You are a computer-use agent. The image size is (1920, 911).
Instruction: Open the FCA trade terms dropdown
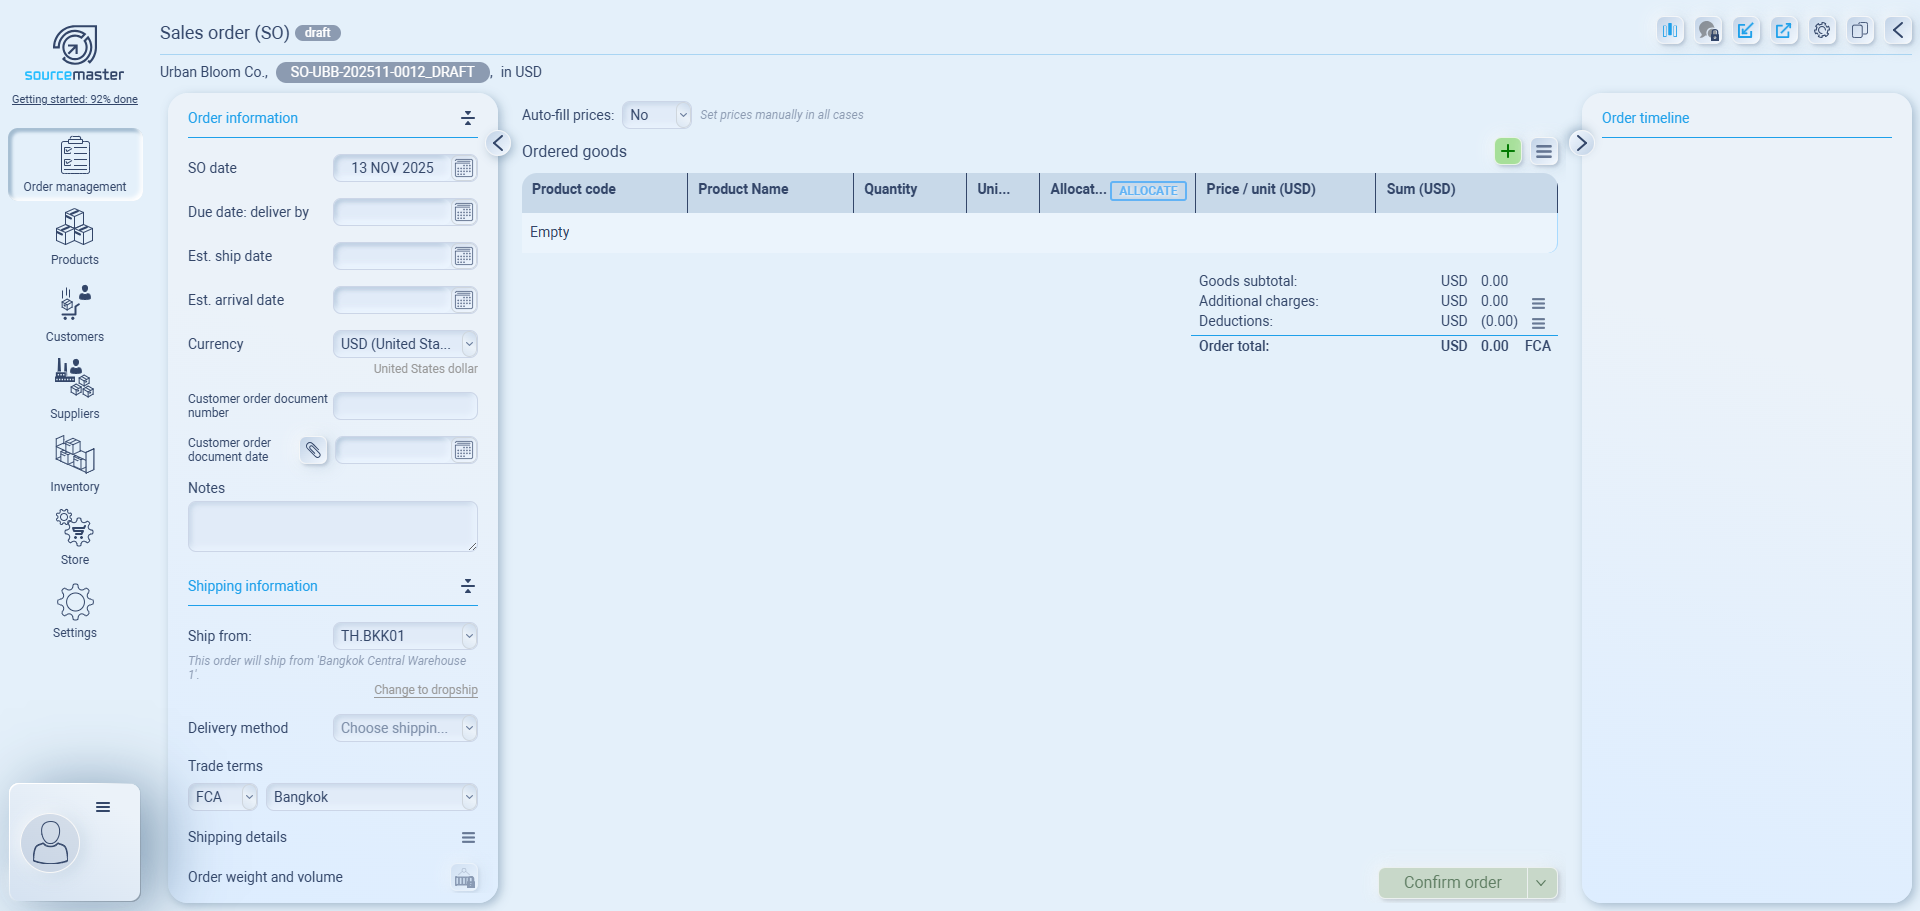pos(223,797)
